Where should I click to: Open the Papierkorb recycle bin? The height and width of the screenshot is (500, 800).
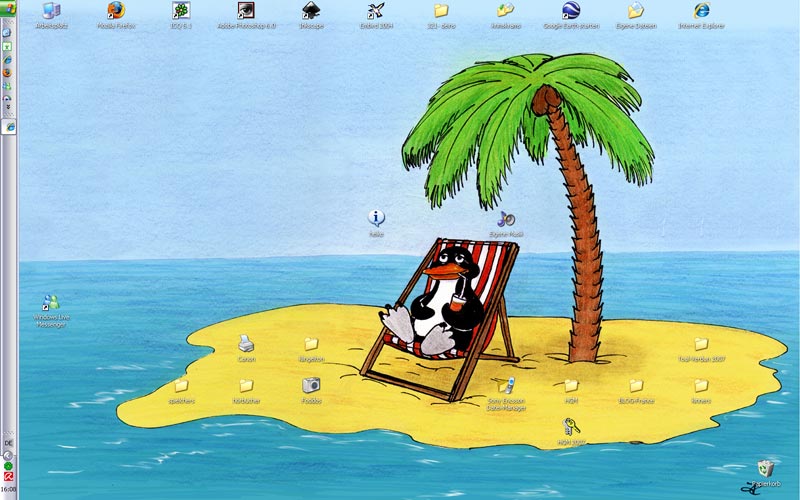click(766, 468)
